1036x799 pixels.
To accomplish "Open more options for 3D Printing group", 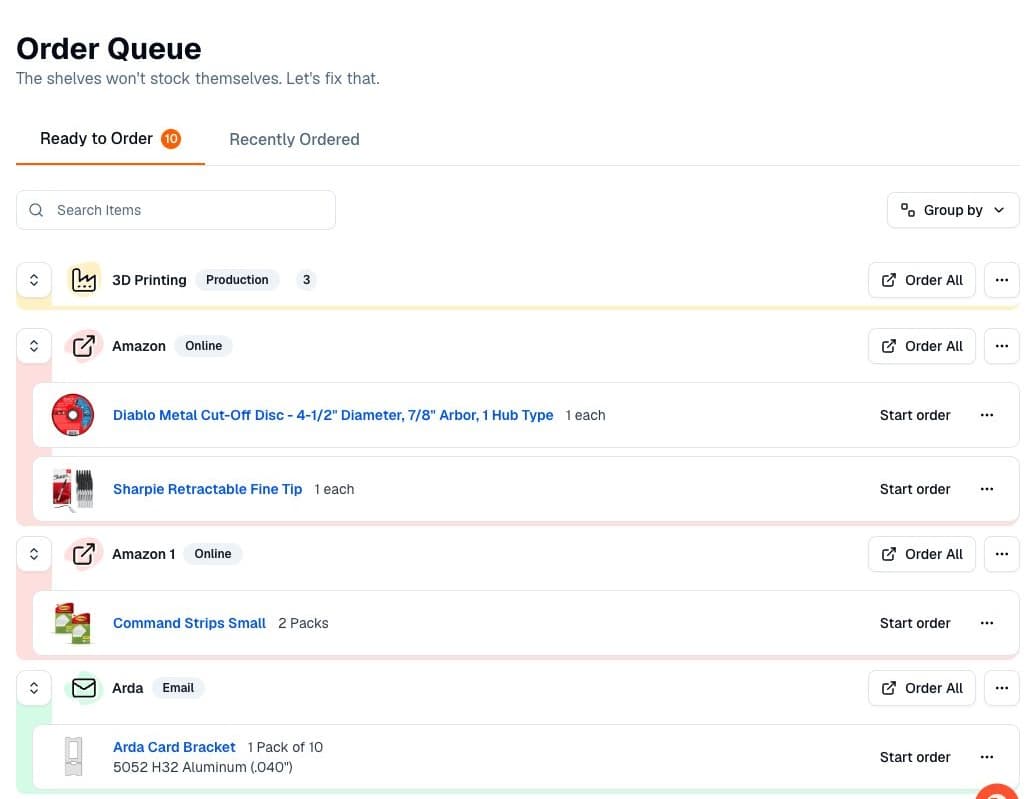I will [1002, 280].
